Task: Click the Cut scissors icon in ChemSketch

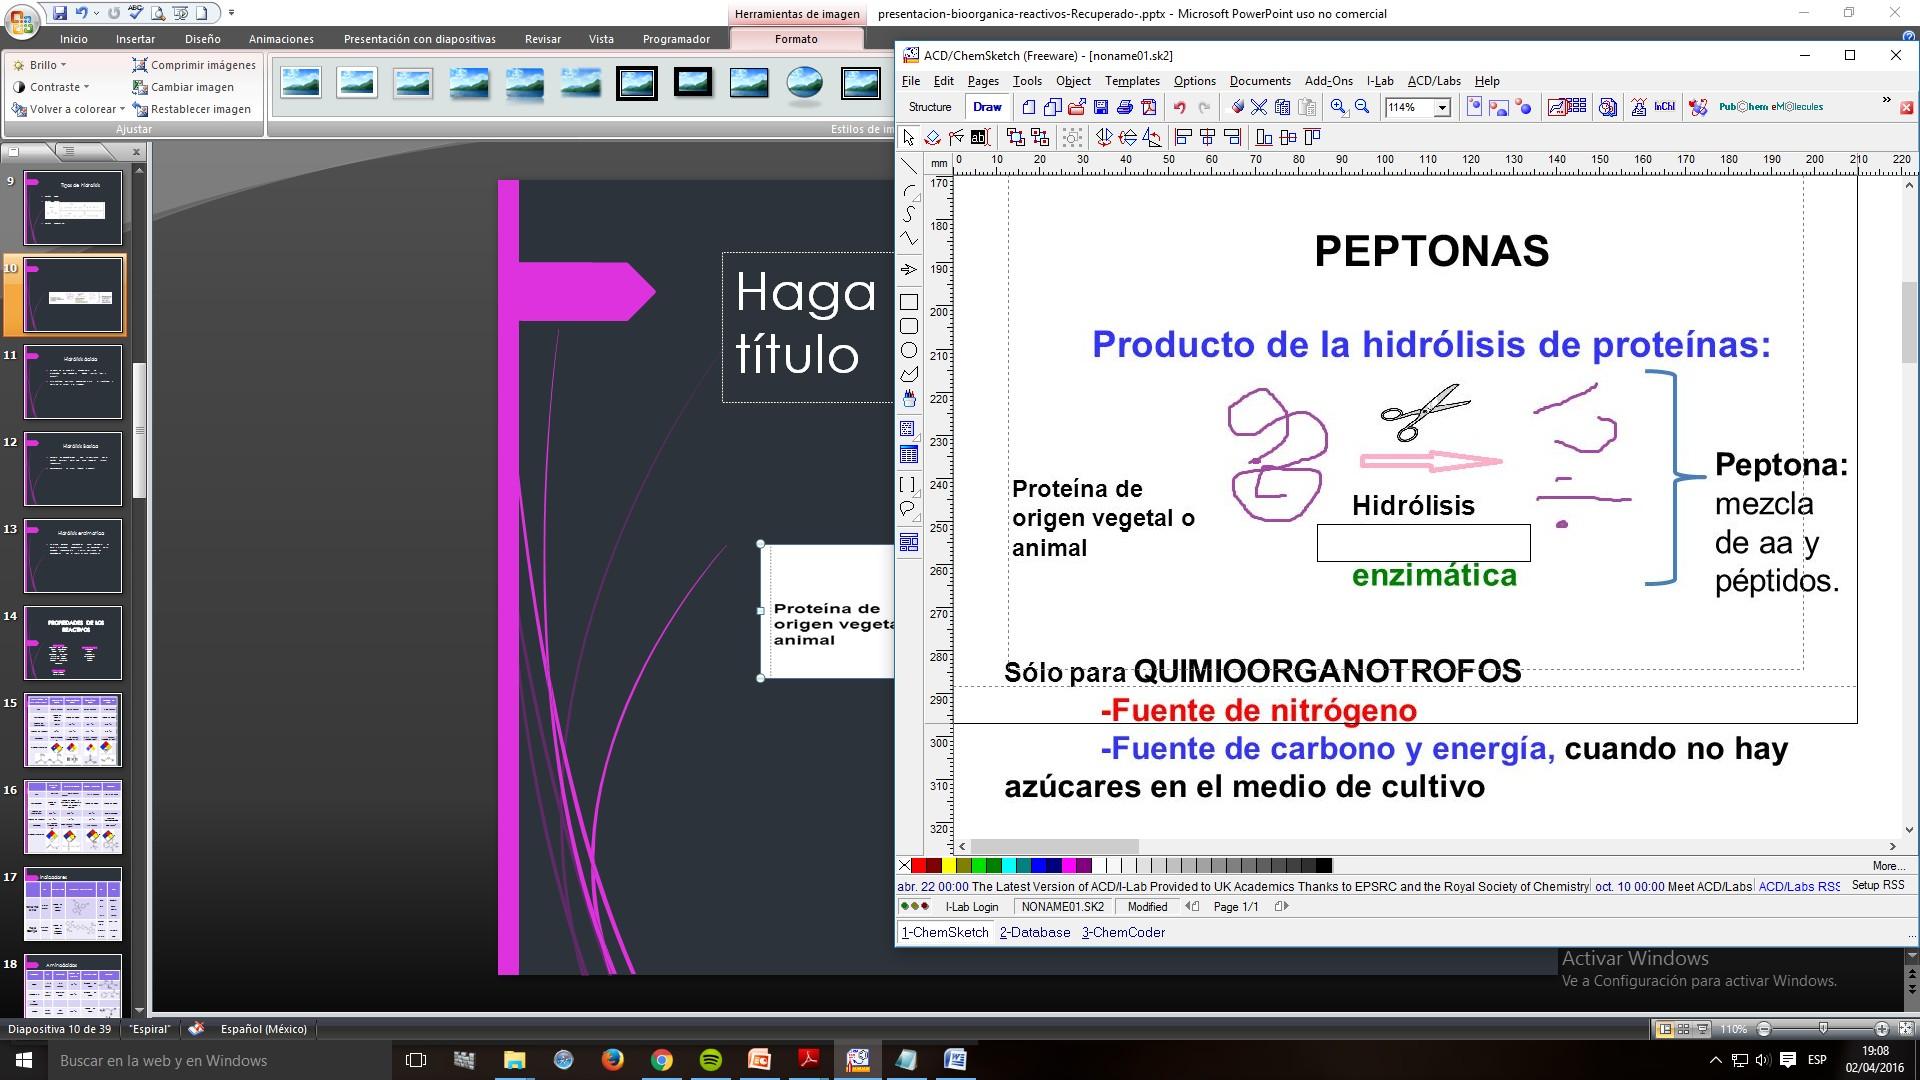Action: coord(1259,107)
